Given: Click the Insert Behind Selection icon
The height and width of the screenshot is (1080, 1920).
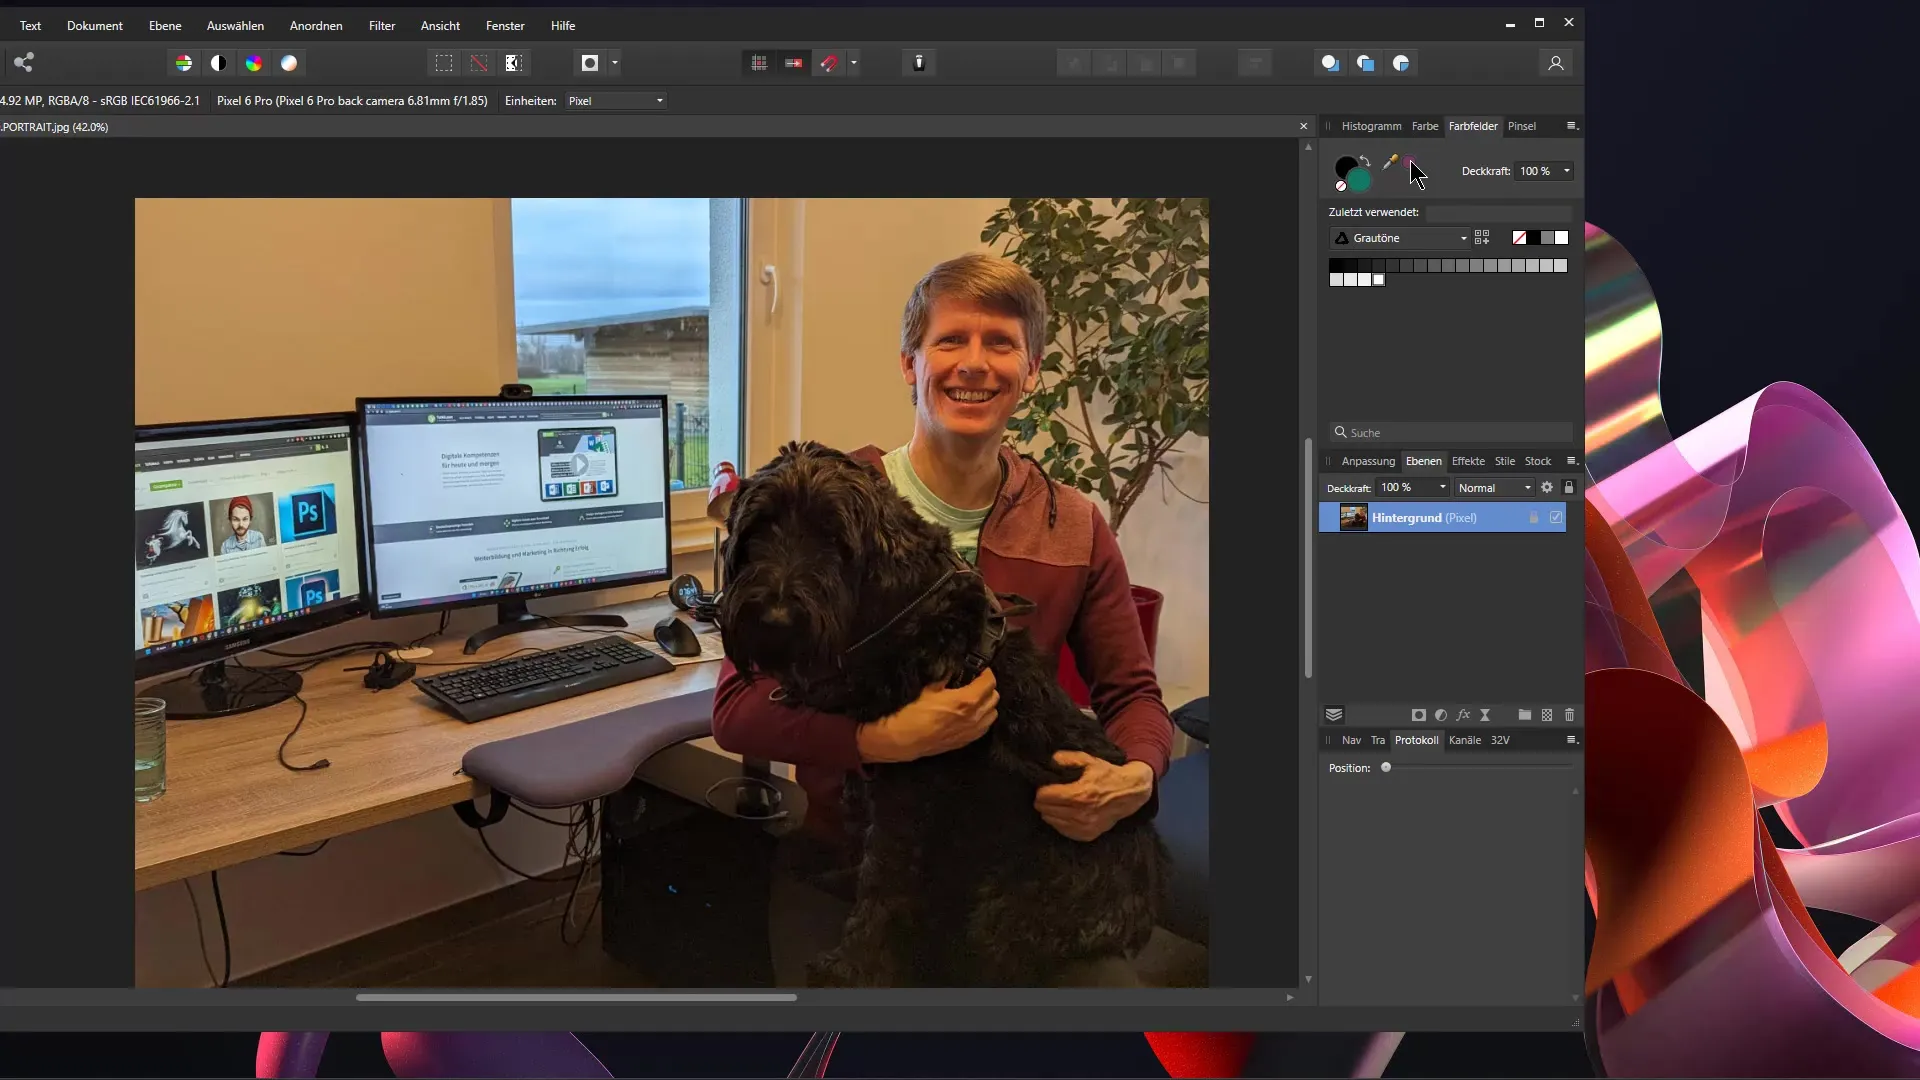Looking at the screenshot, I should pyautogui.click(x=1330, y=63).
